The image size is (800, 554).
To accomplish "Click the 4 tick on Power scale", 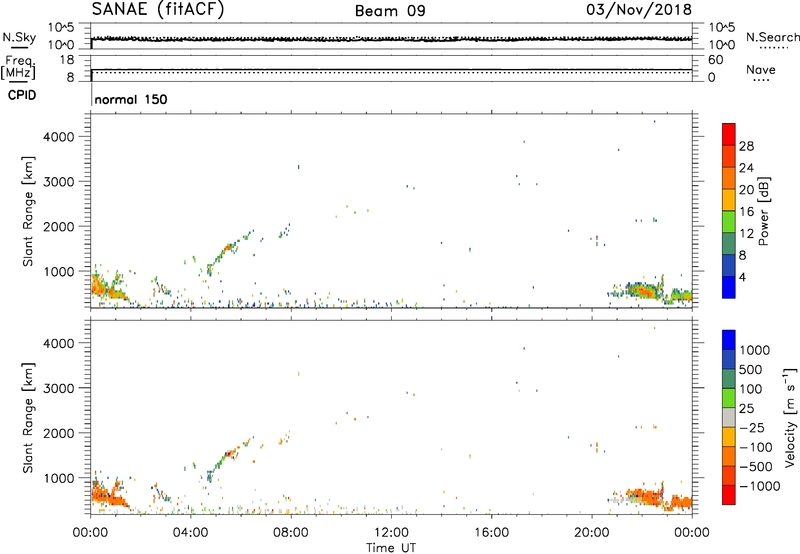I will pos(742,277).
